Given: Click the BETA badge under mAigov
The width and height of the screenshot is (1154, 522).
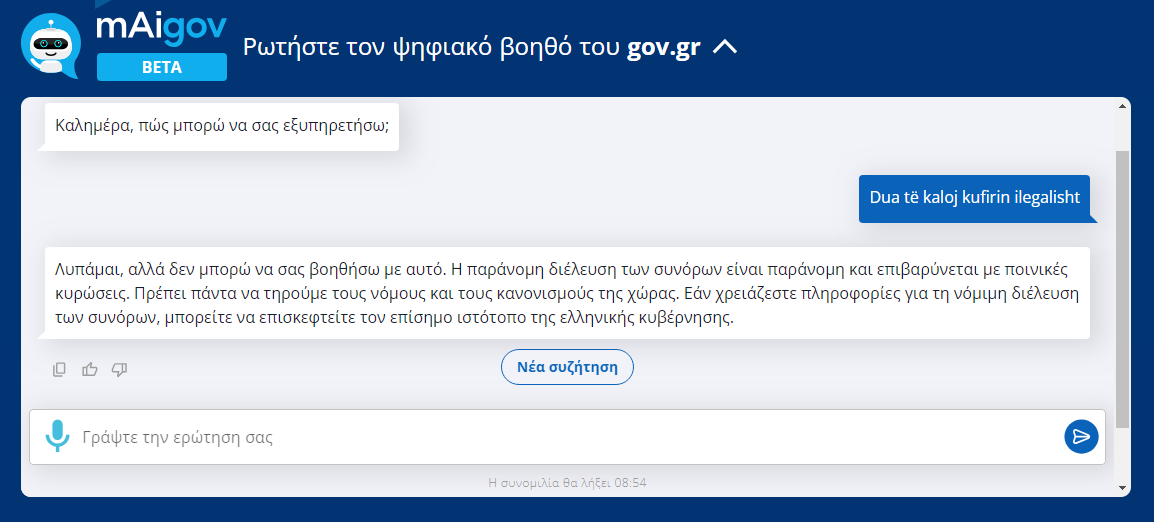Looking at the screenshot, I should (x=162, y=68).
